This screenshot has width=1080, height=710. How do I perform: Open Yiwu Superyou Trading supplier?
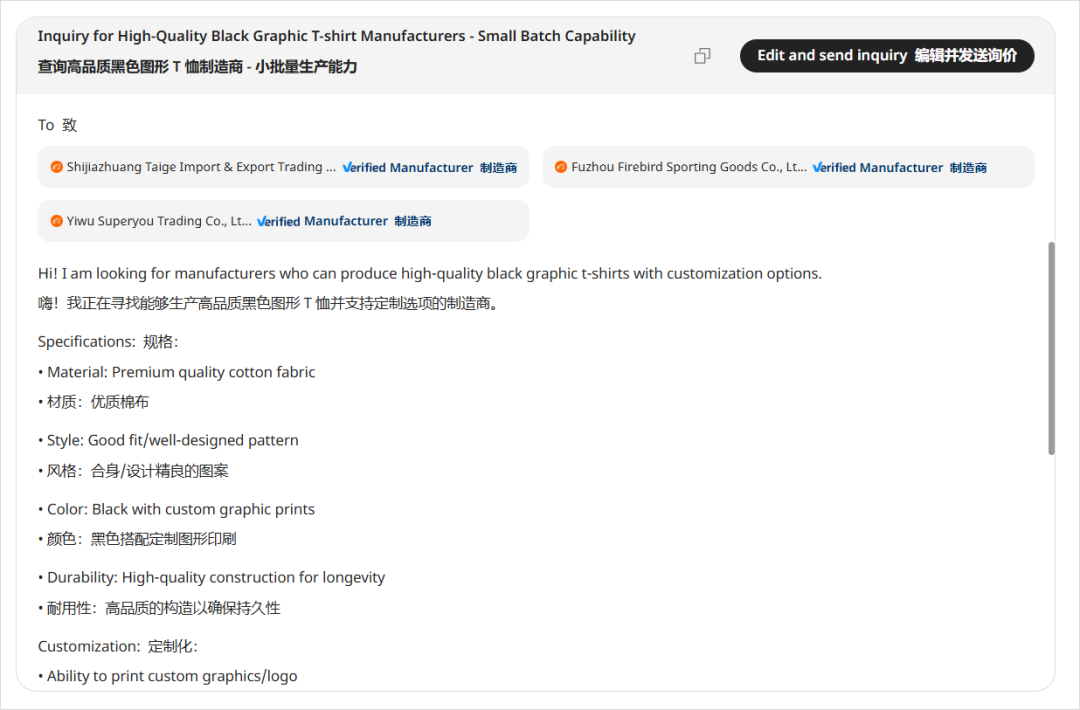159,221
